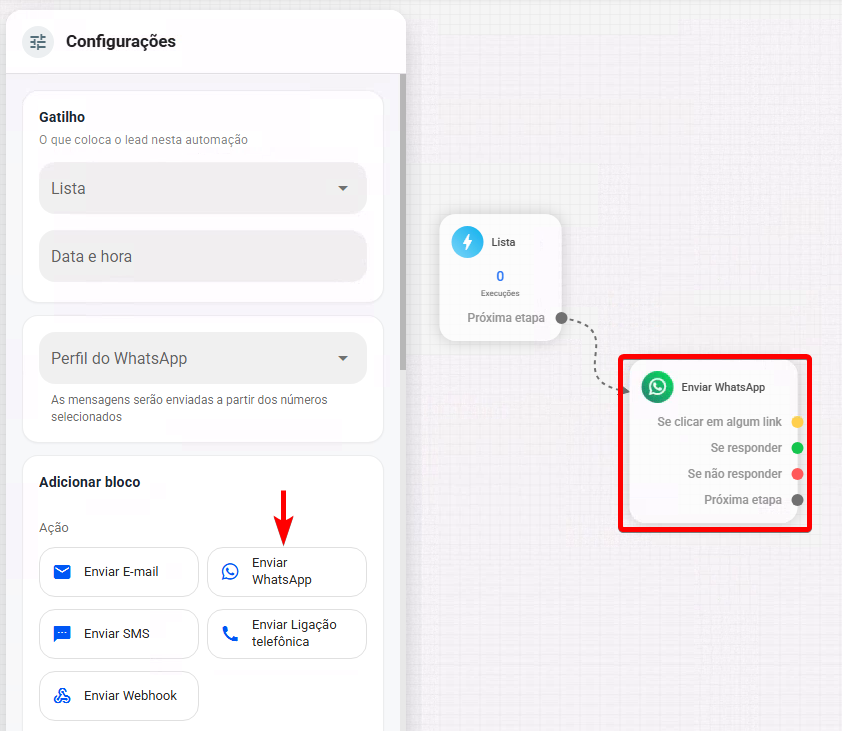Click the WhatsApp icon in Adicionar bloco
This screenshot has width=842, height=731.
pos(230,571)
